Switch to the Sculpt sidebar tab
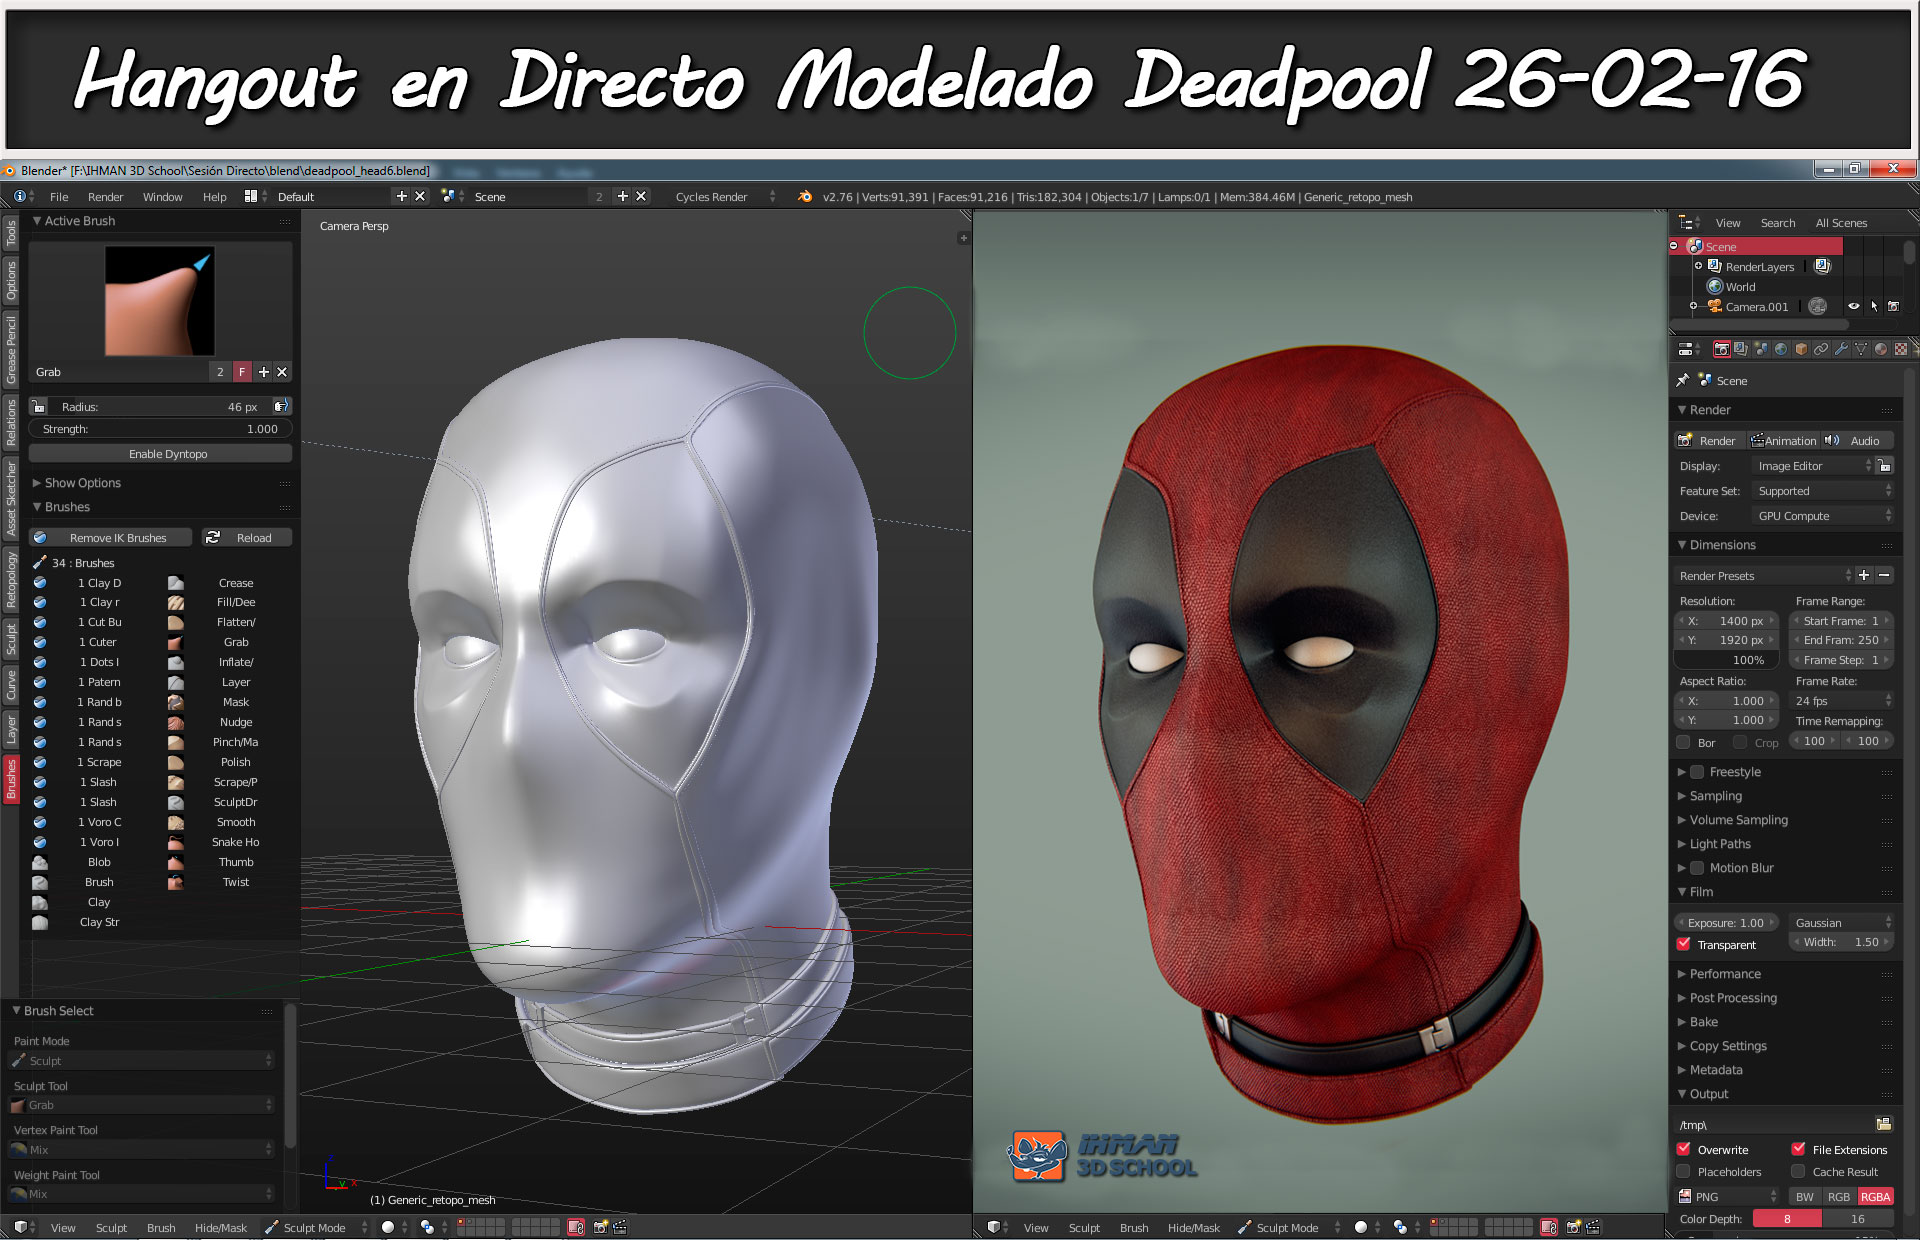Screen dimensions: 1920x1240 pyautogui.click(x=11, y=636)
